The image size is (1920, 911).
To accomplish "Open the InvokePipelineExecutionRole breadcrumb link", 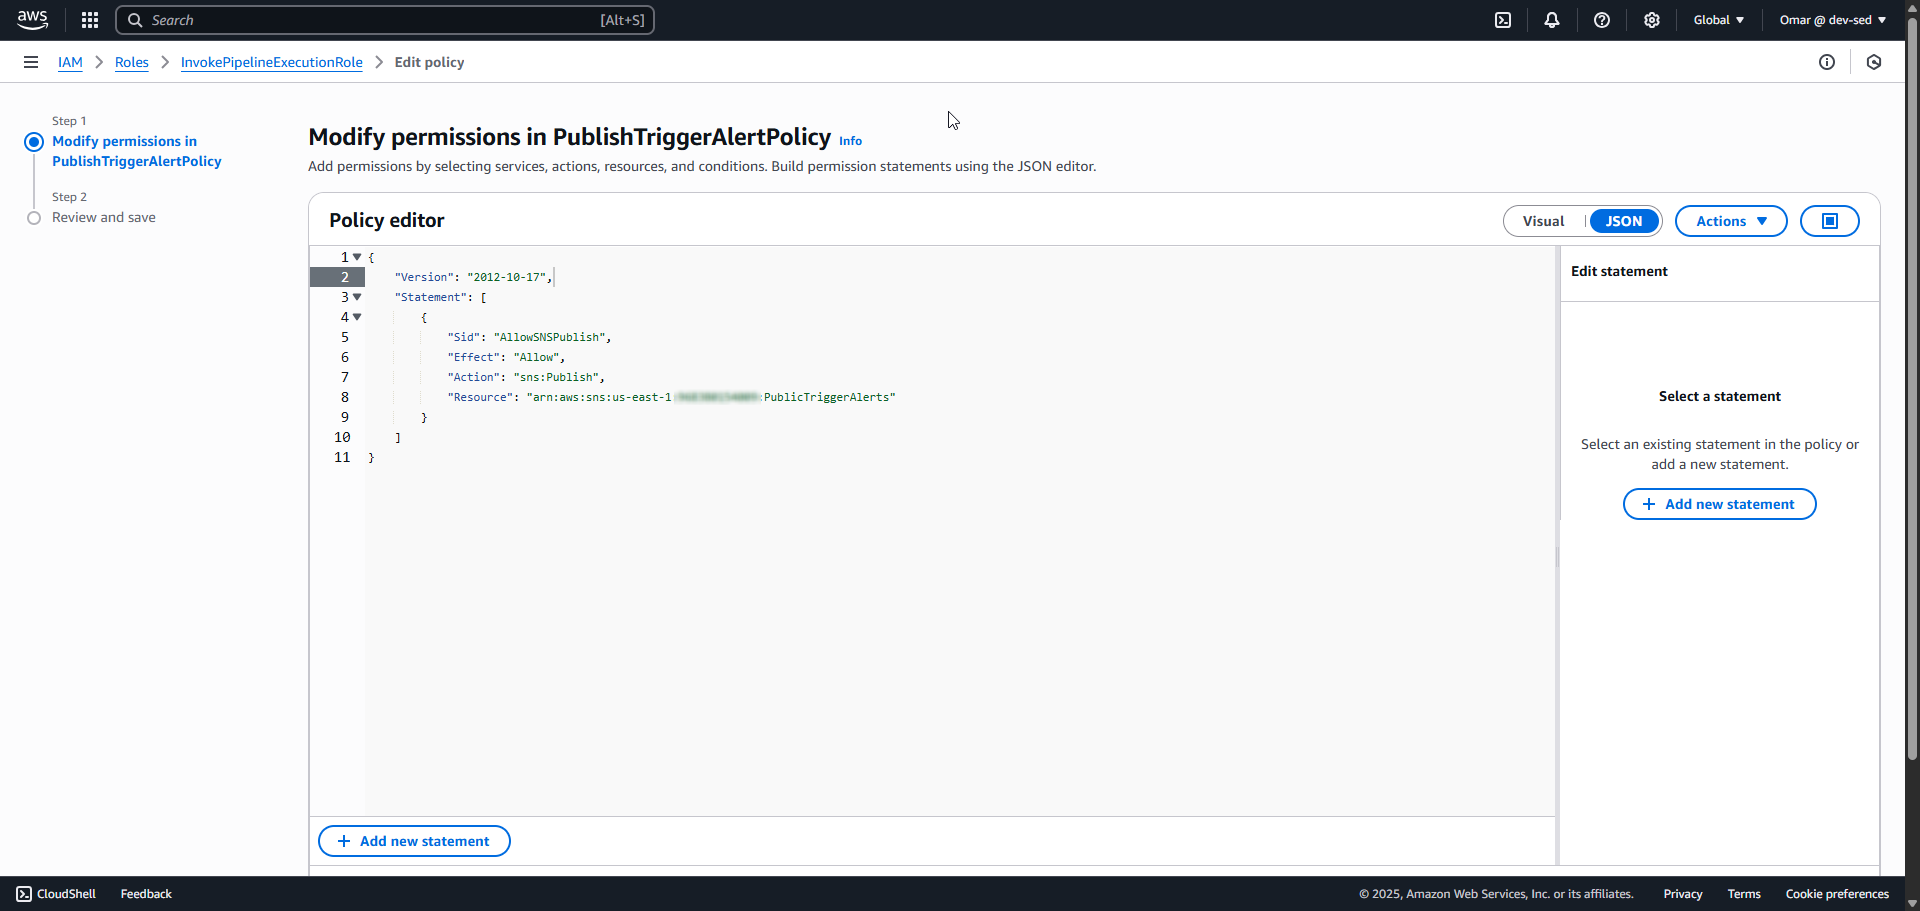I will 272,62.
